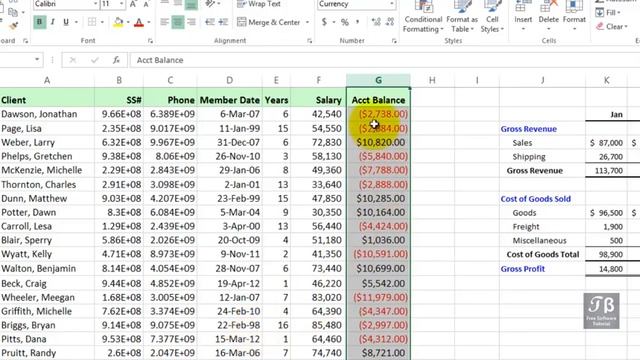Click Accounting dollar format icon
640x360 pixels.
pos(324,22)
